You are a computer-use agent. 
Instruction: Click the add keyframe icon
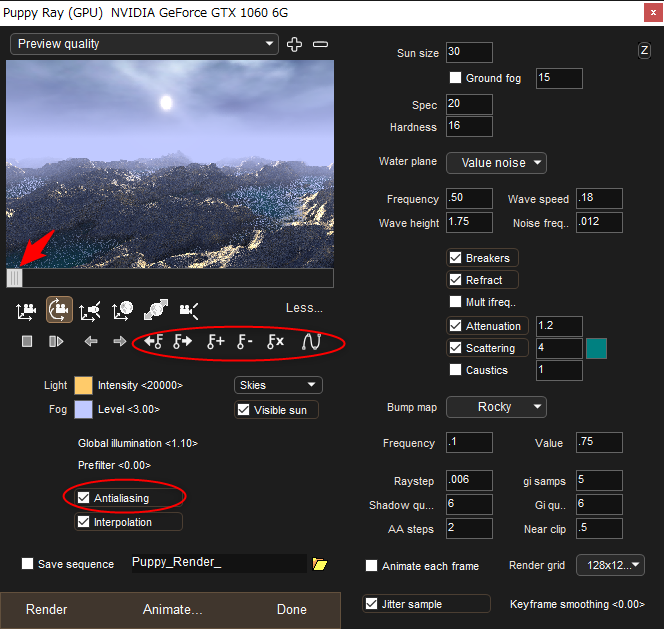[x=216, y=341]
